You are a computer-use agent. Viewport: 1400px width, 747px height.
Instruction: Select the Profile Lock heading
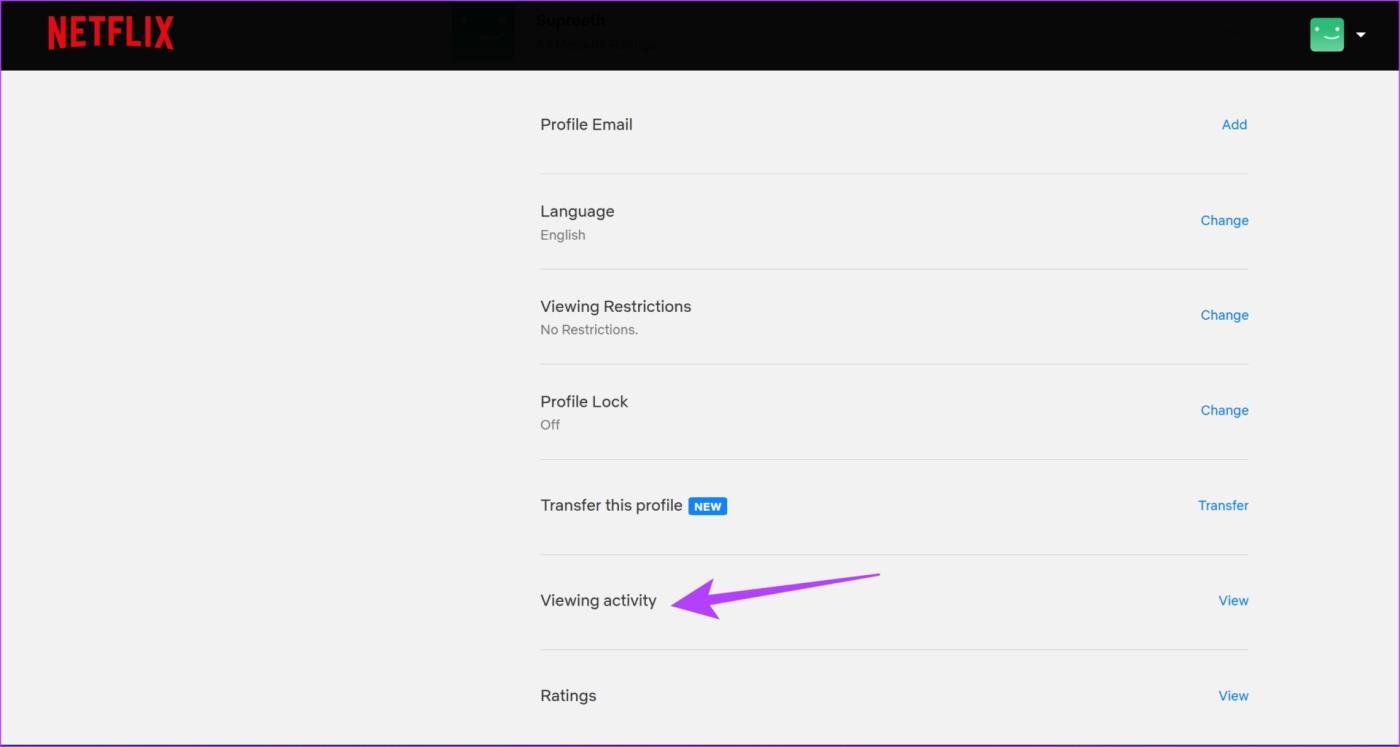tap(584, 402)
